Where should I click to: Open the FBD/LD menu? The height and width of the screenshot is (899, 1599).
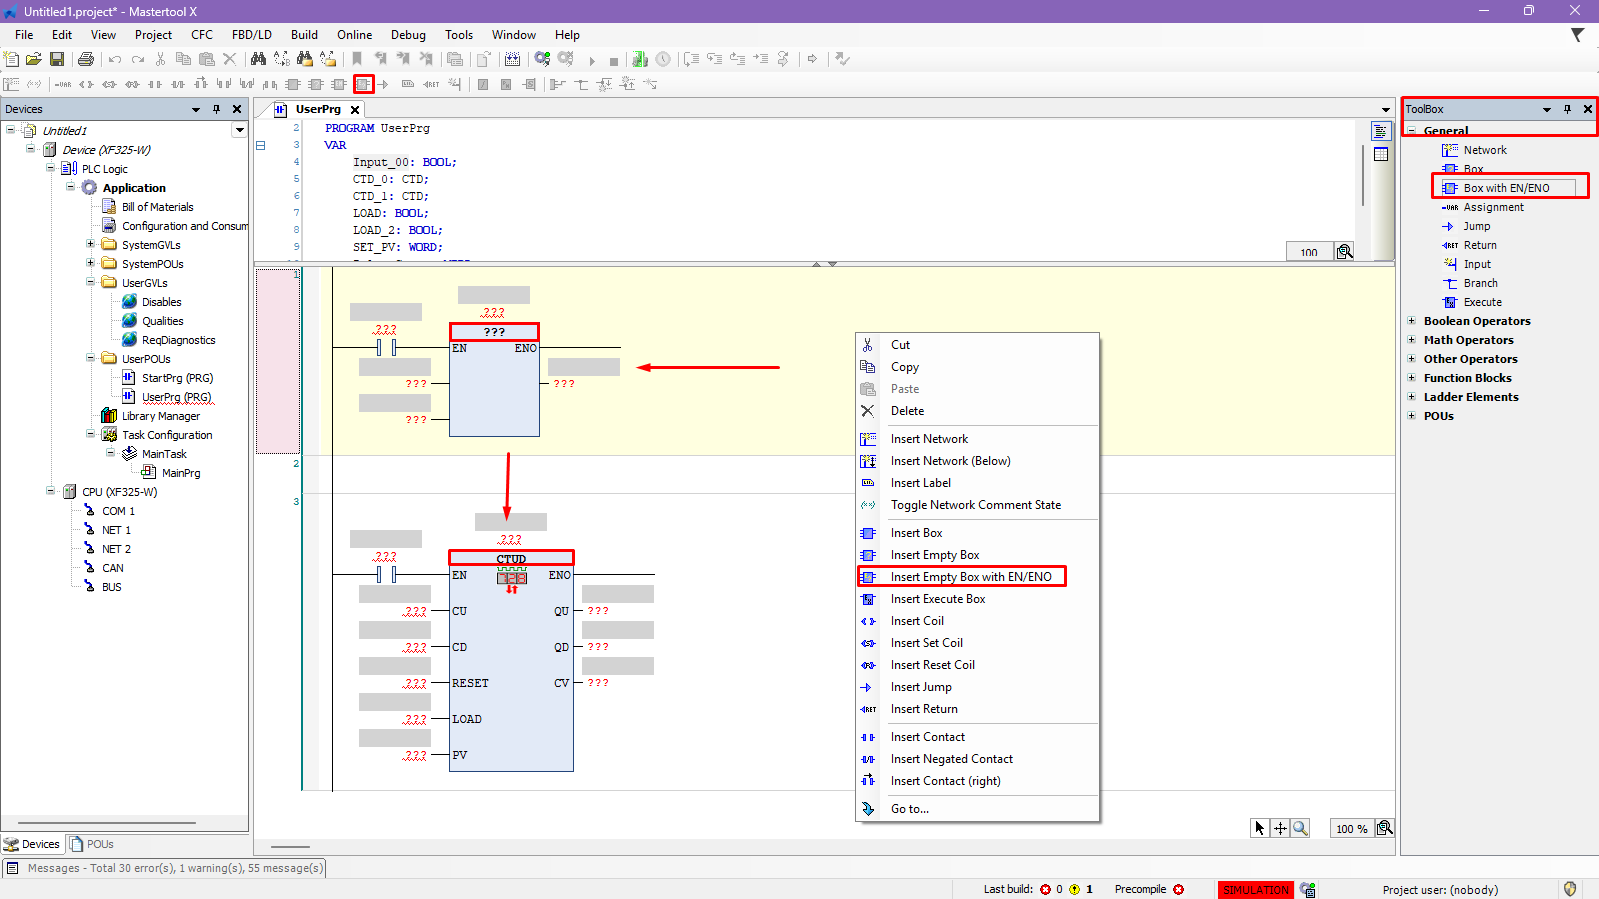tap(251, 35)
